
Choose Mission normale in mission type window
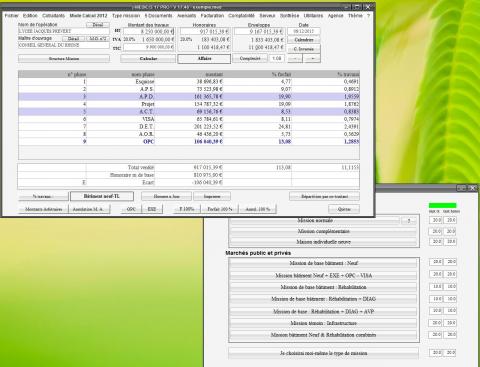(315, 221)
